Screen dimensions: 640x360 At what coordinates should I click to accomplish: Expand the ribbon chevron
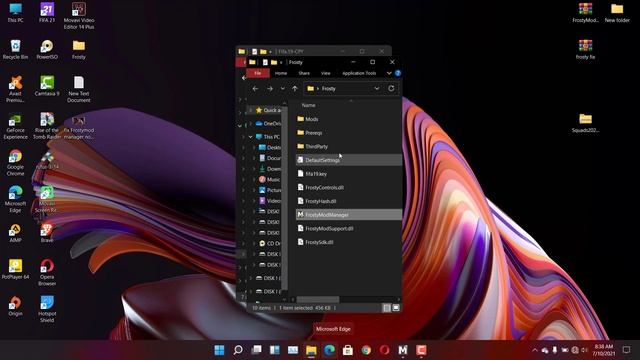(x=389, y=73)
